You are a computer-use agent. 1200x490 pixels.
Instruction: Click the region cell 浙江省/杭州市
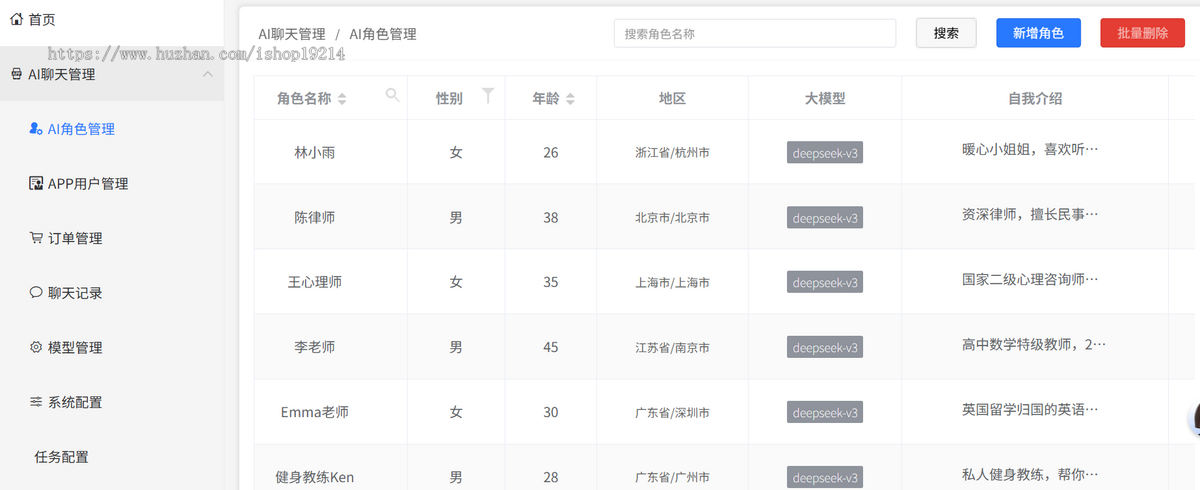click(672, 153)
